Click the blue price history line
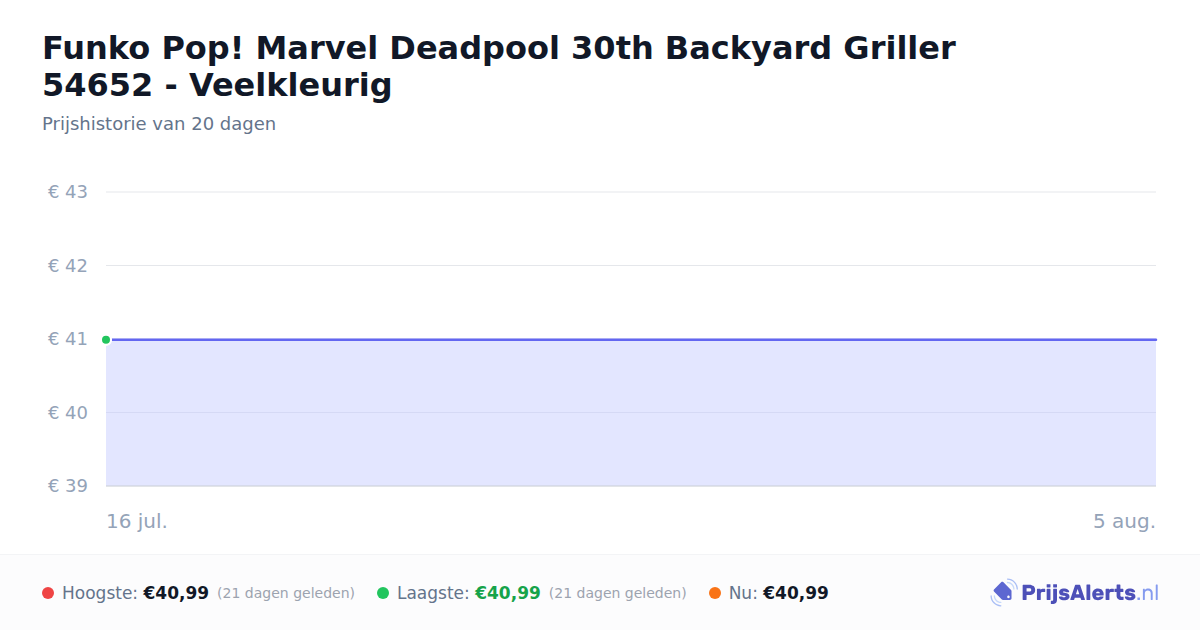 click(631, 339)
